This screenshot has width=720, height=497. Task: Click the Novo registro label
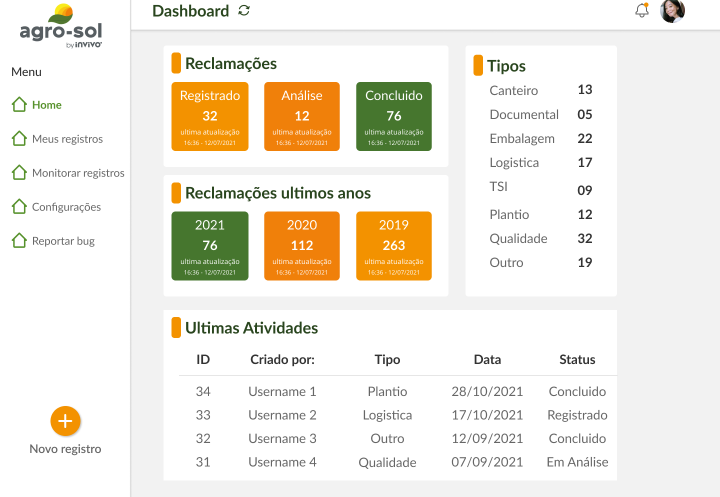(x=65, y=449)
